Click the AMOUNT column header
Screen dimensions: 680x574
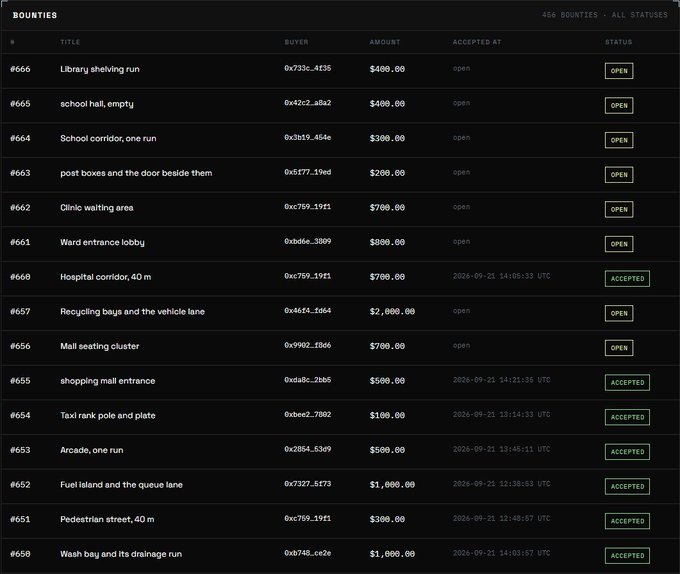point(385,42)
